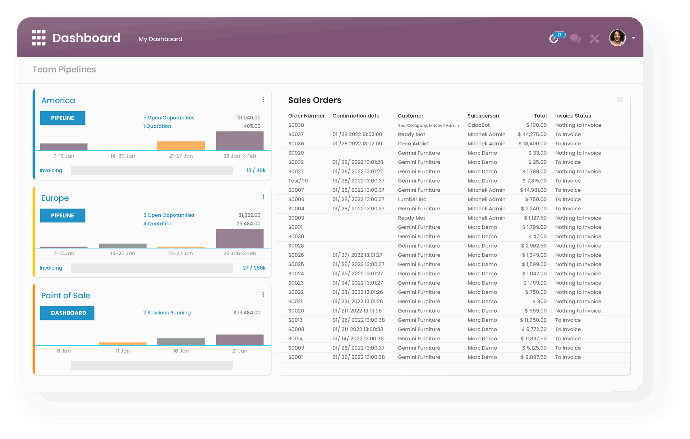690x439 pixels.
Task: Close the Sales Orders panel
Action: 620,100
